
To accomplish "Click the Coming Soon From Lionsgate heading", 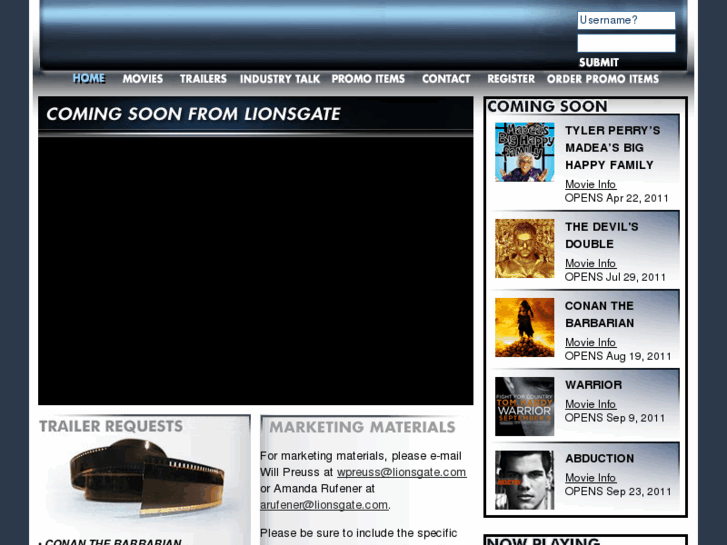I will (x=193, y=114).
